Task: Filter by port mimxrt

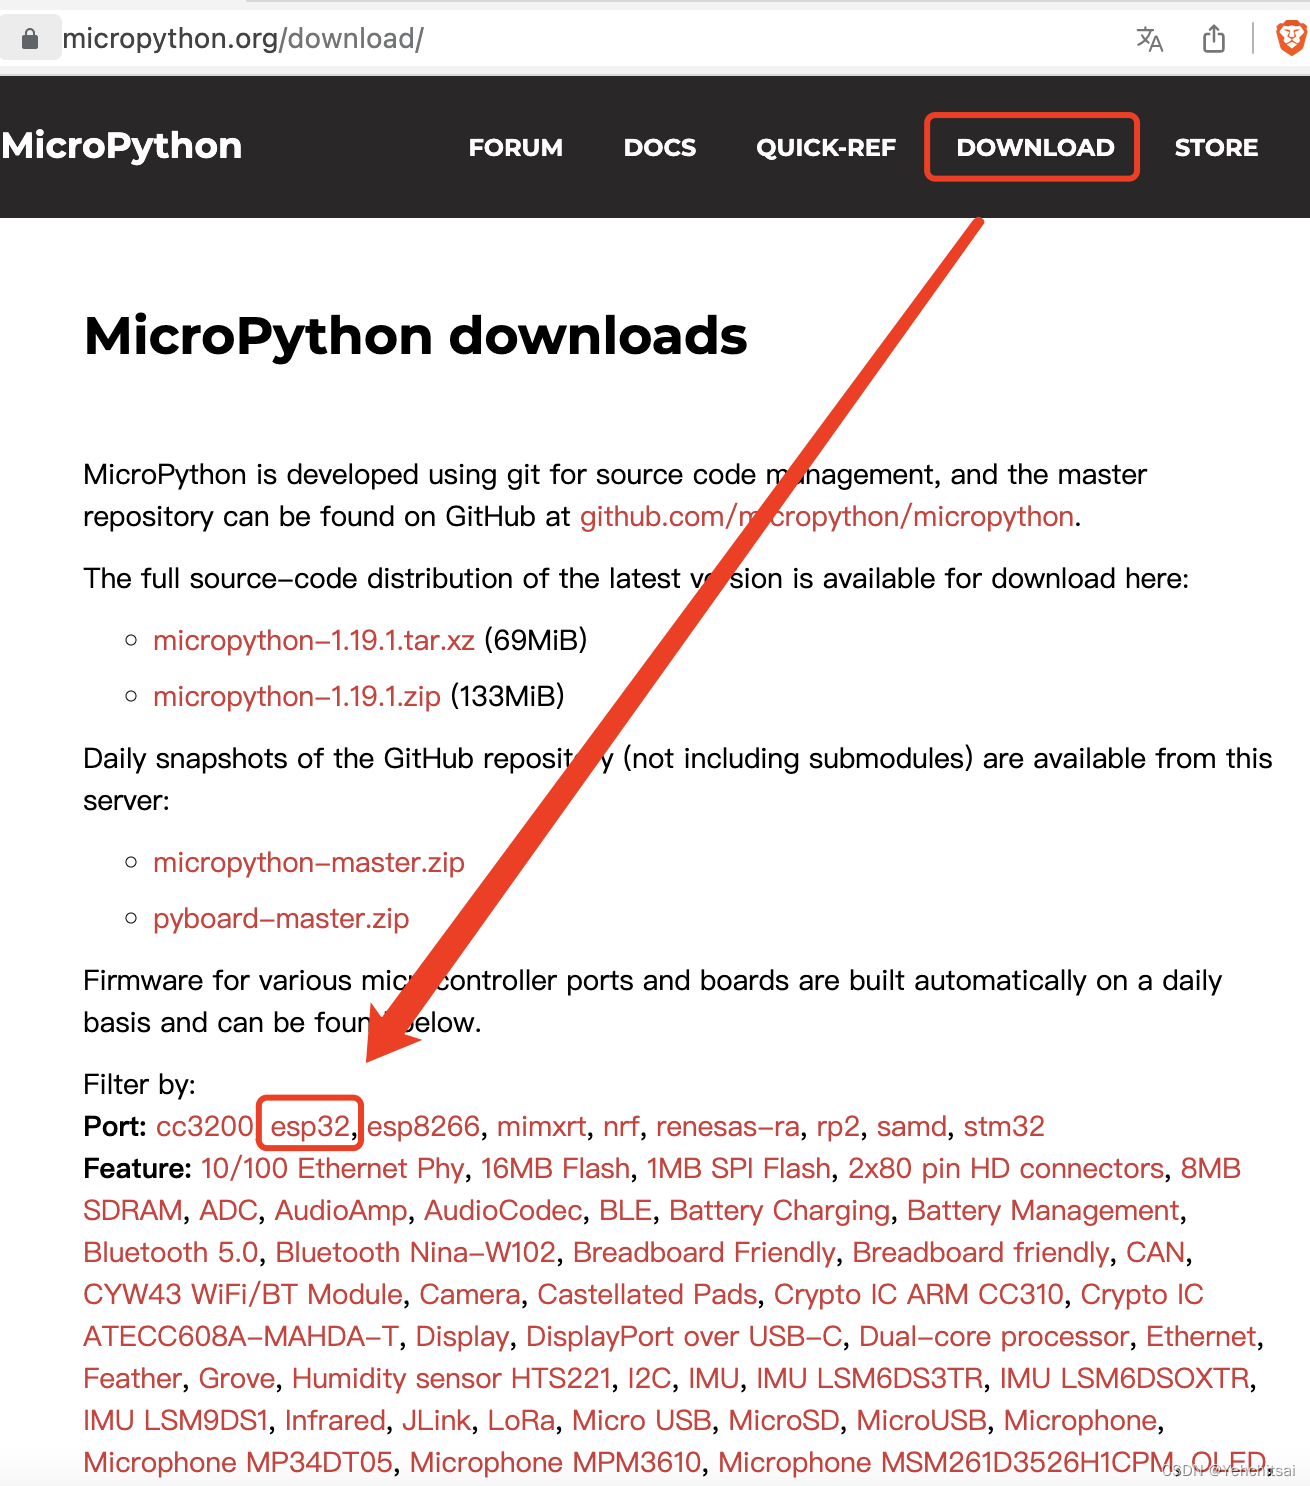Action: coord(542,1127)
